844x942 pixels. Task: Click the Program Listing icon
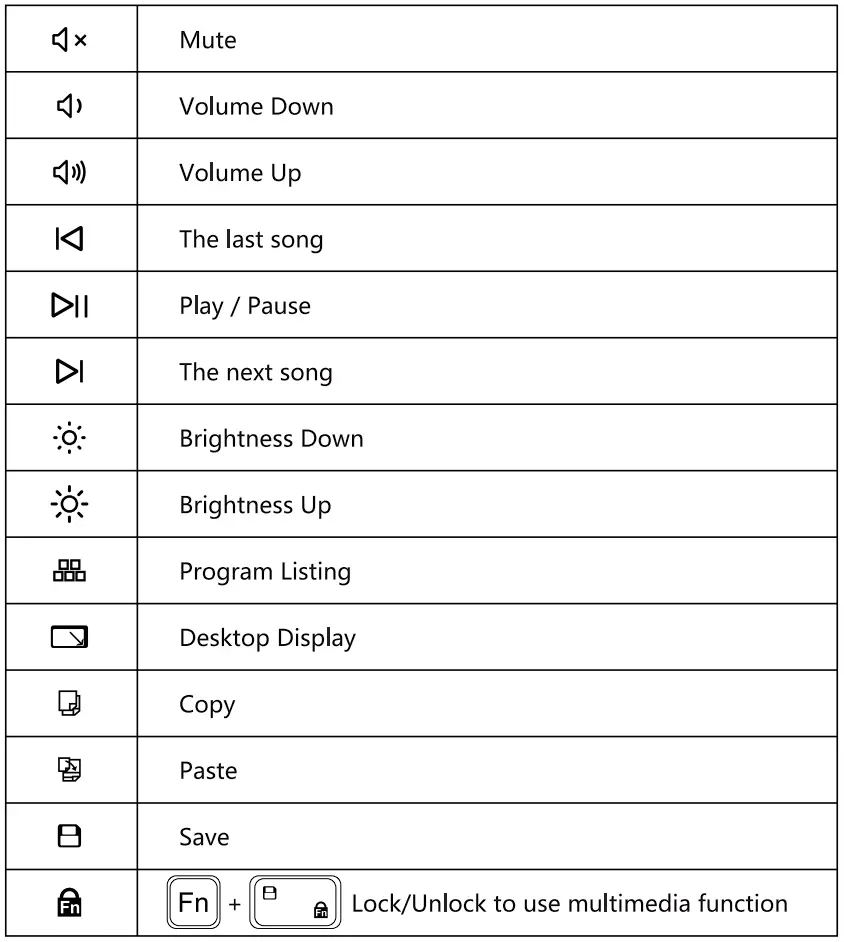69,571
